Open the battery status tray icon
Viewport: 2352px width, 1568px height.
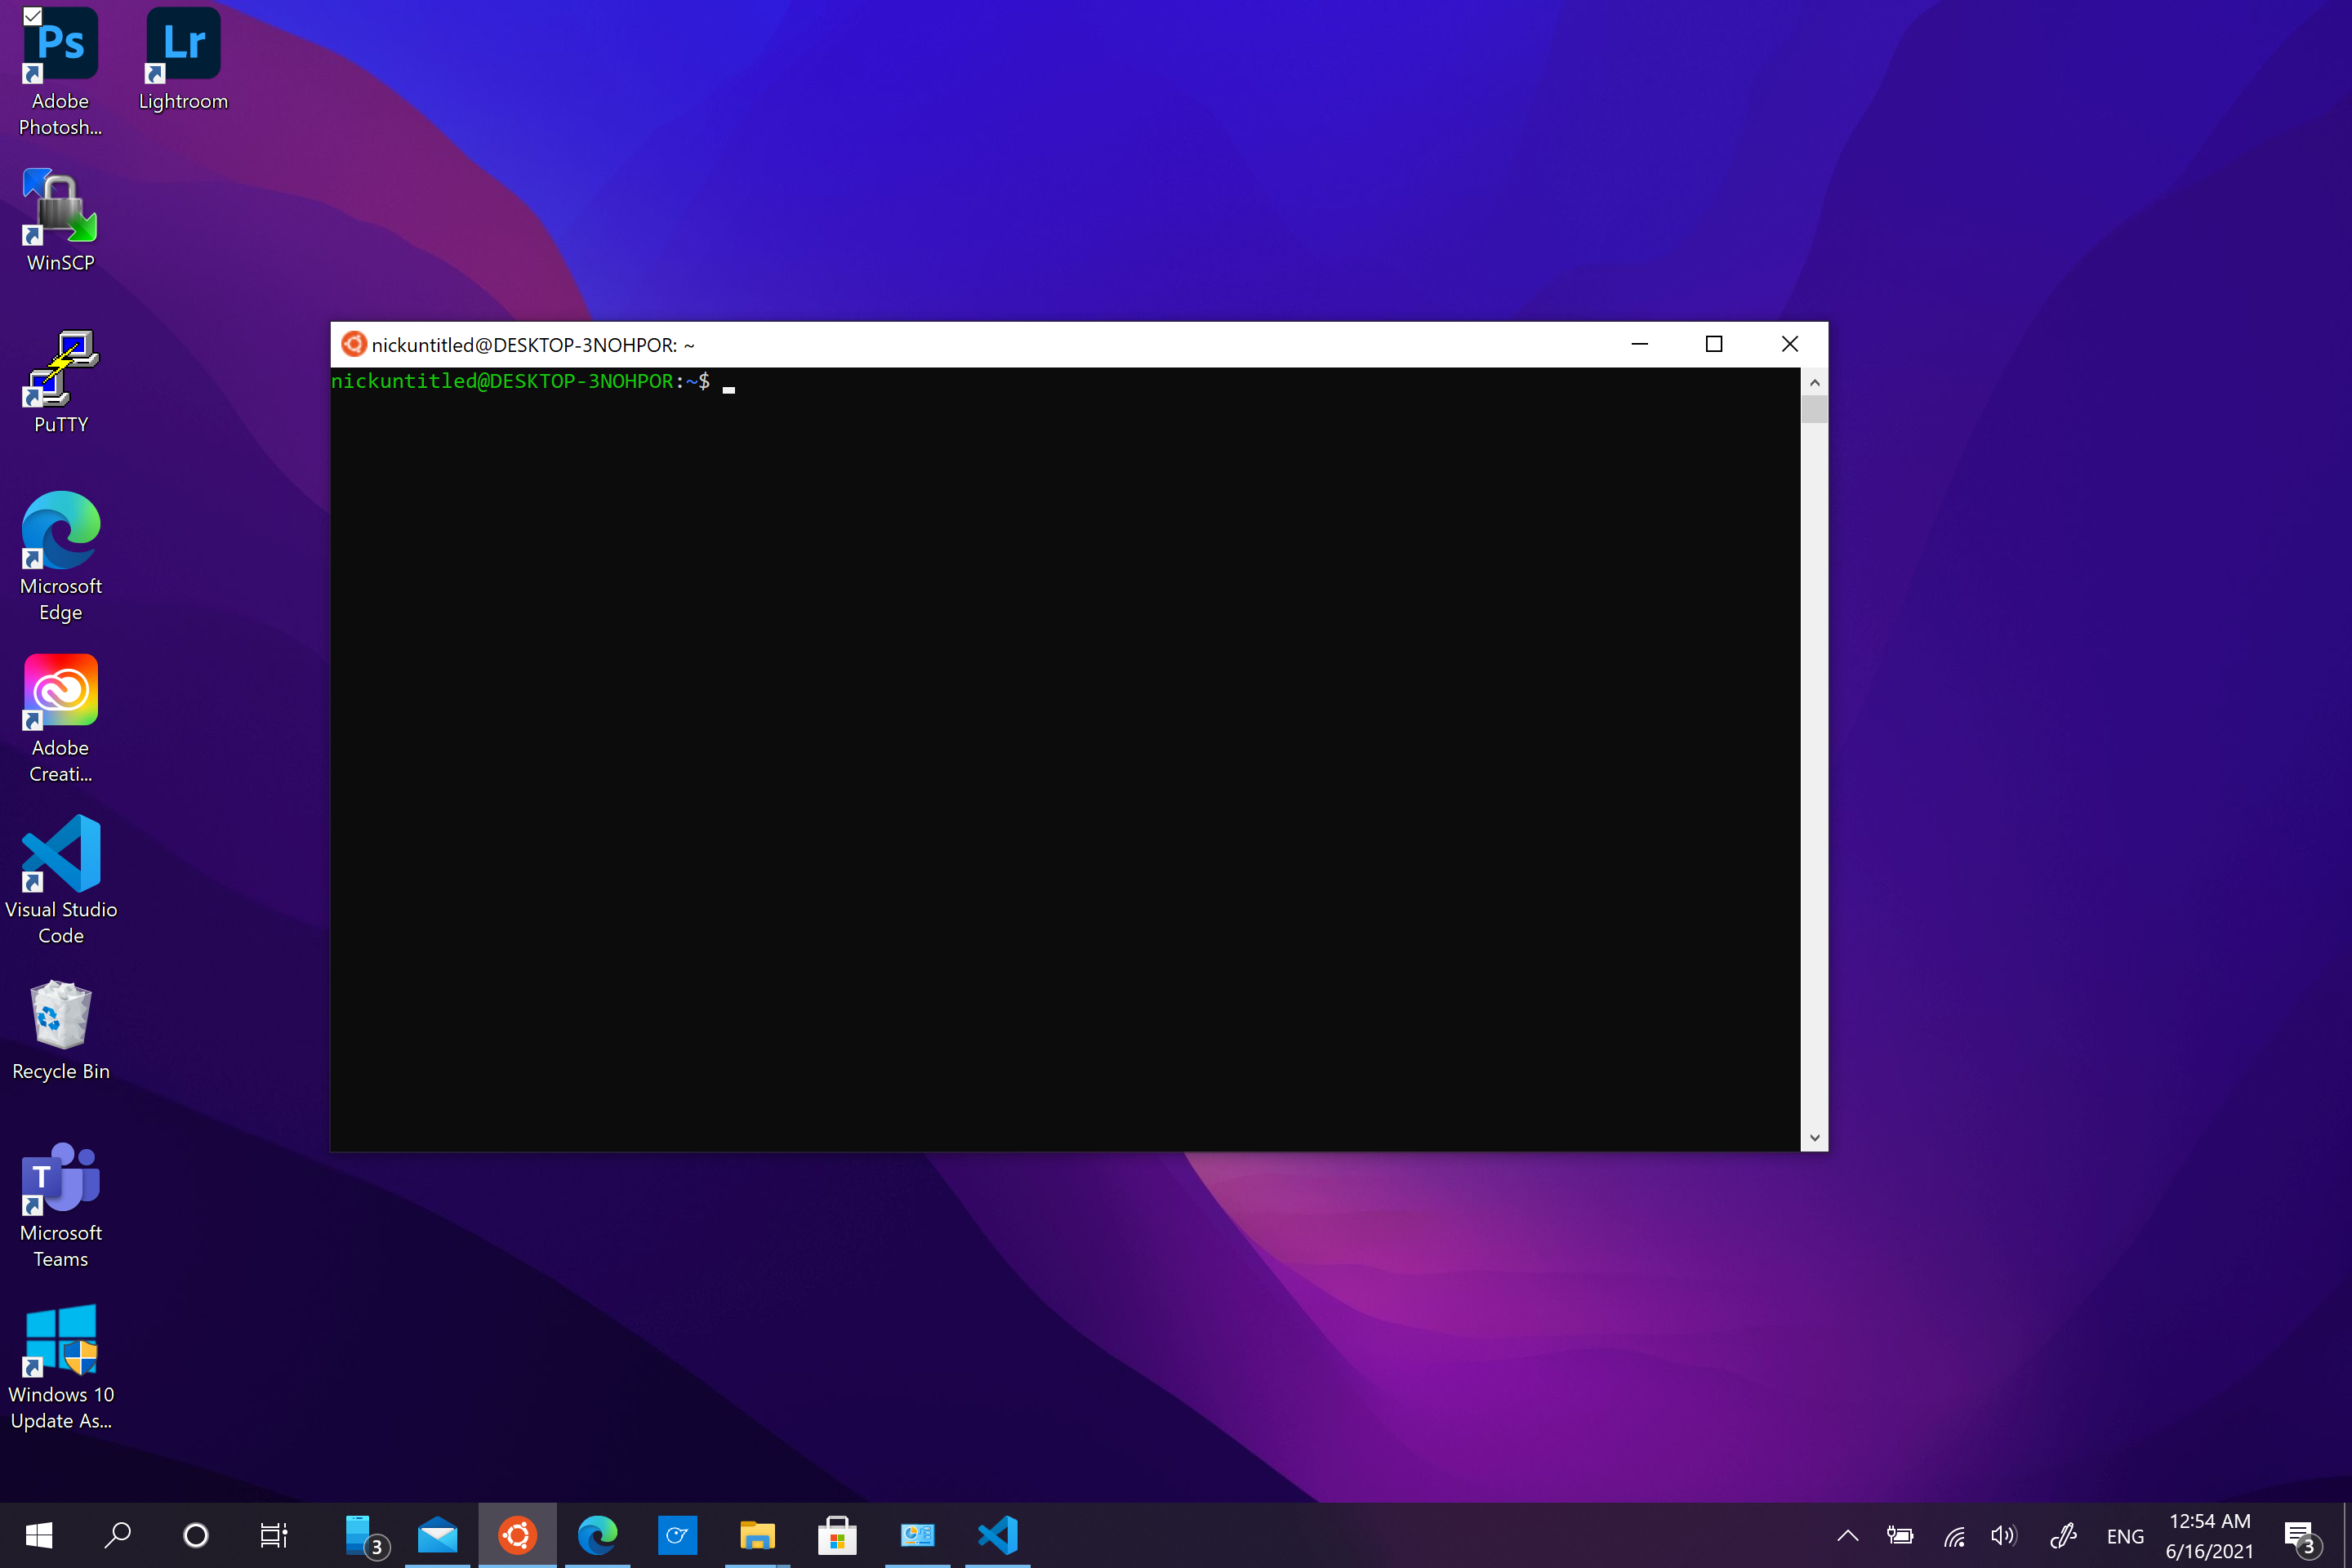click(x=1899, y=1536)
